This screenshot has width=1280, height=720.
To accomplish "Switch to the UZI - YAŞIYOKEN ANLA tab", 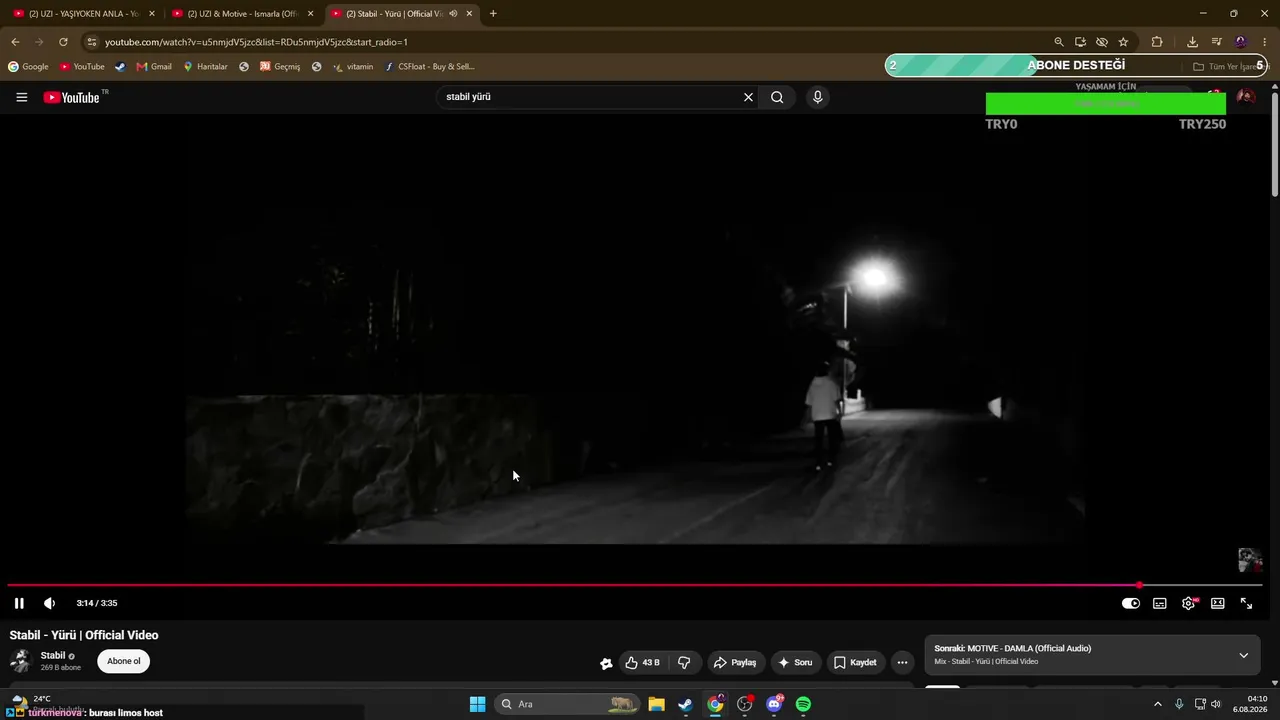I will [x=85, y=14].
